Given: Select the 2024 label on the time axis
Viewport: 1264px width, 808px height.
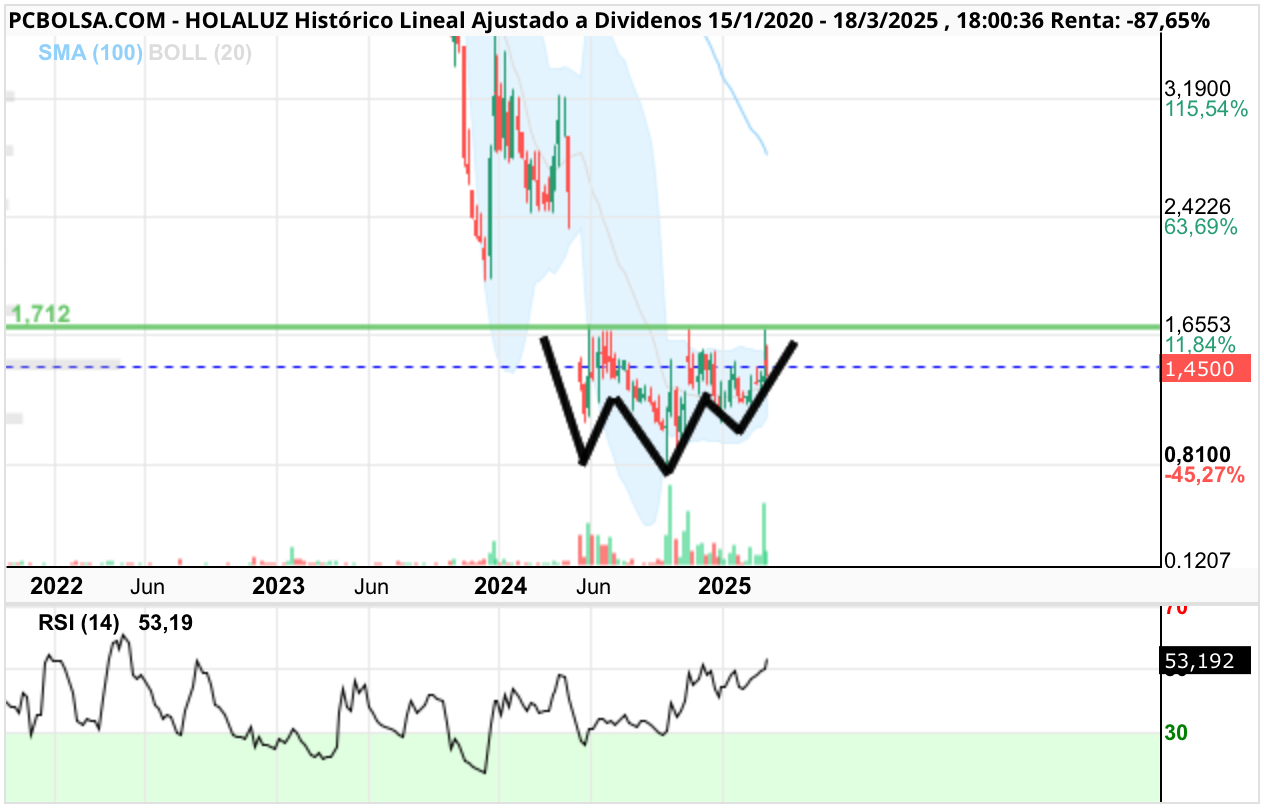Looking at the screenshot, I should [x=501, y=585].
